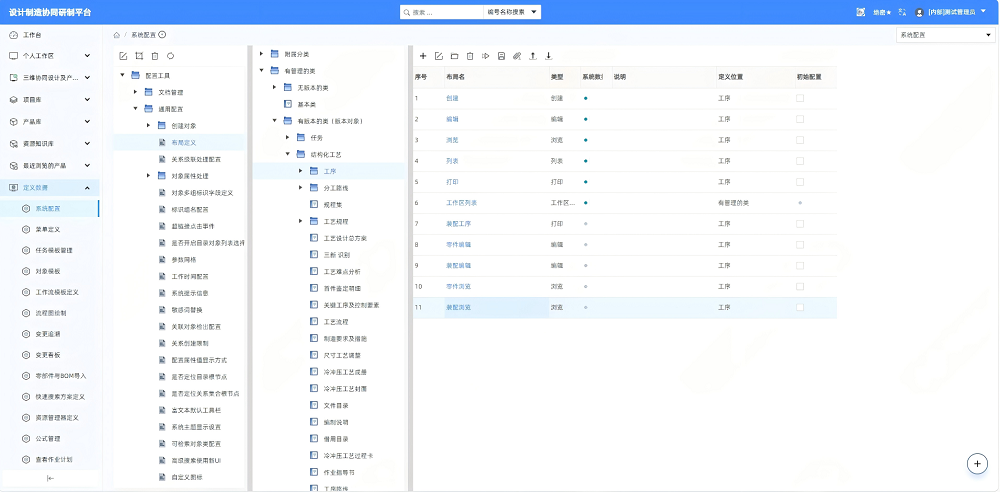Click the plus icon above the layout table

pyautogui.click(x=423, y=56)
